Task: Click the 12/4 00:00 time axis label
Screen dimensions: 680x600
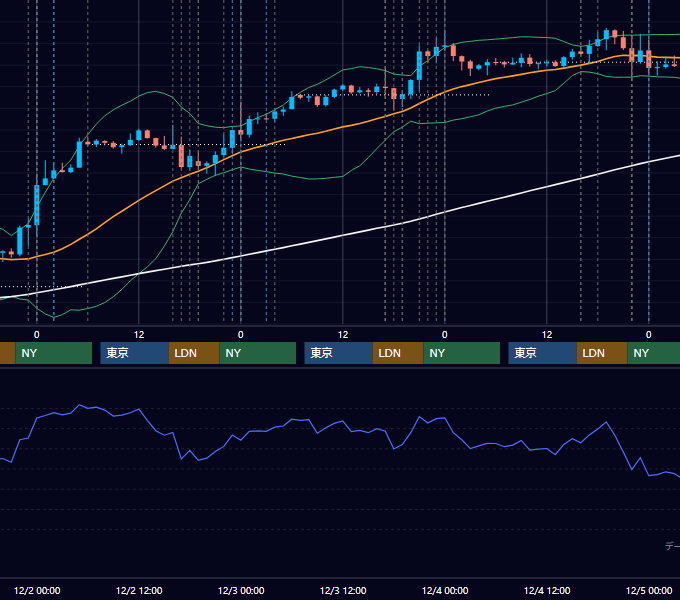Action: [x=445, y=590]
